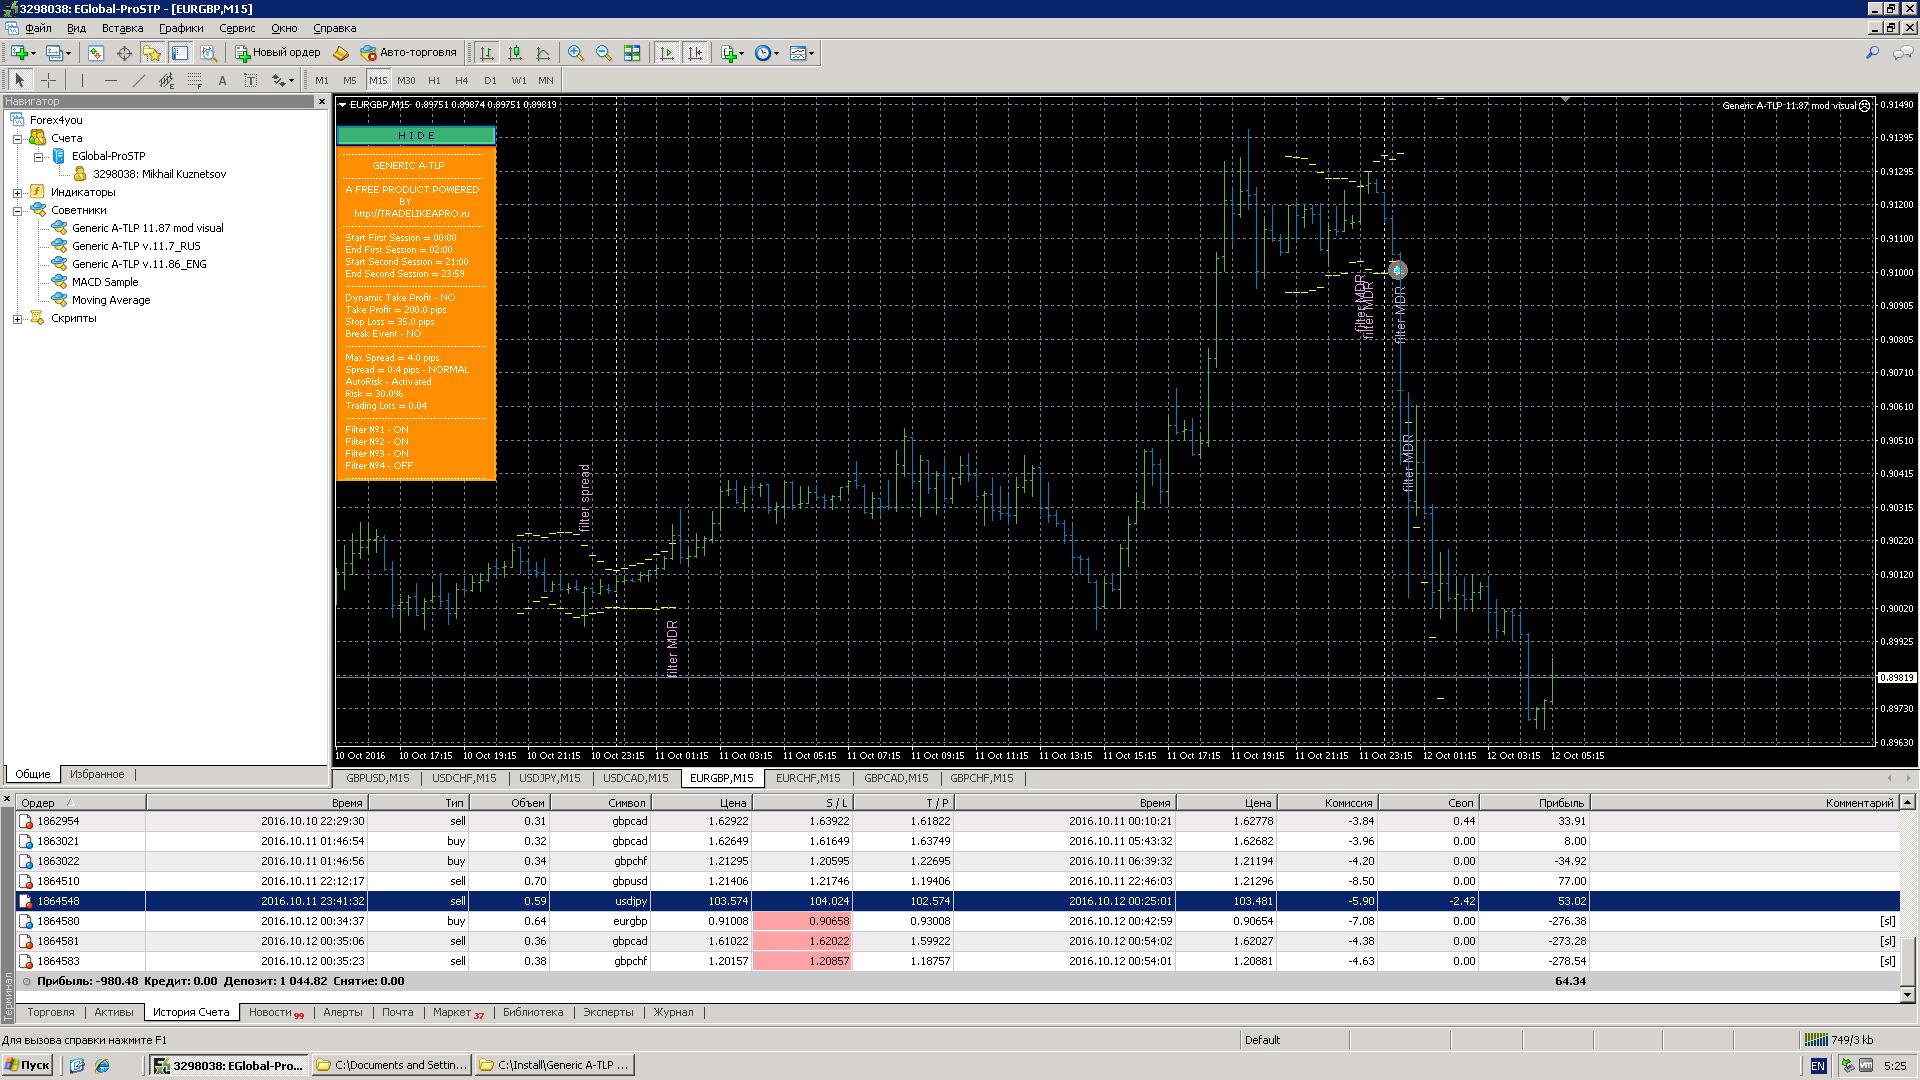The height and width of the screenshot is (1080, 1920).
Task: Switch to GBPUSD,M15 chart tab
Action: tap(377, 778)
